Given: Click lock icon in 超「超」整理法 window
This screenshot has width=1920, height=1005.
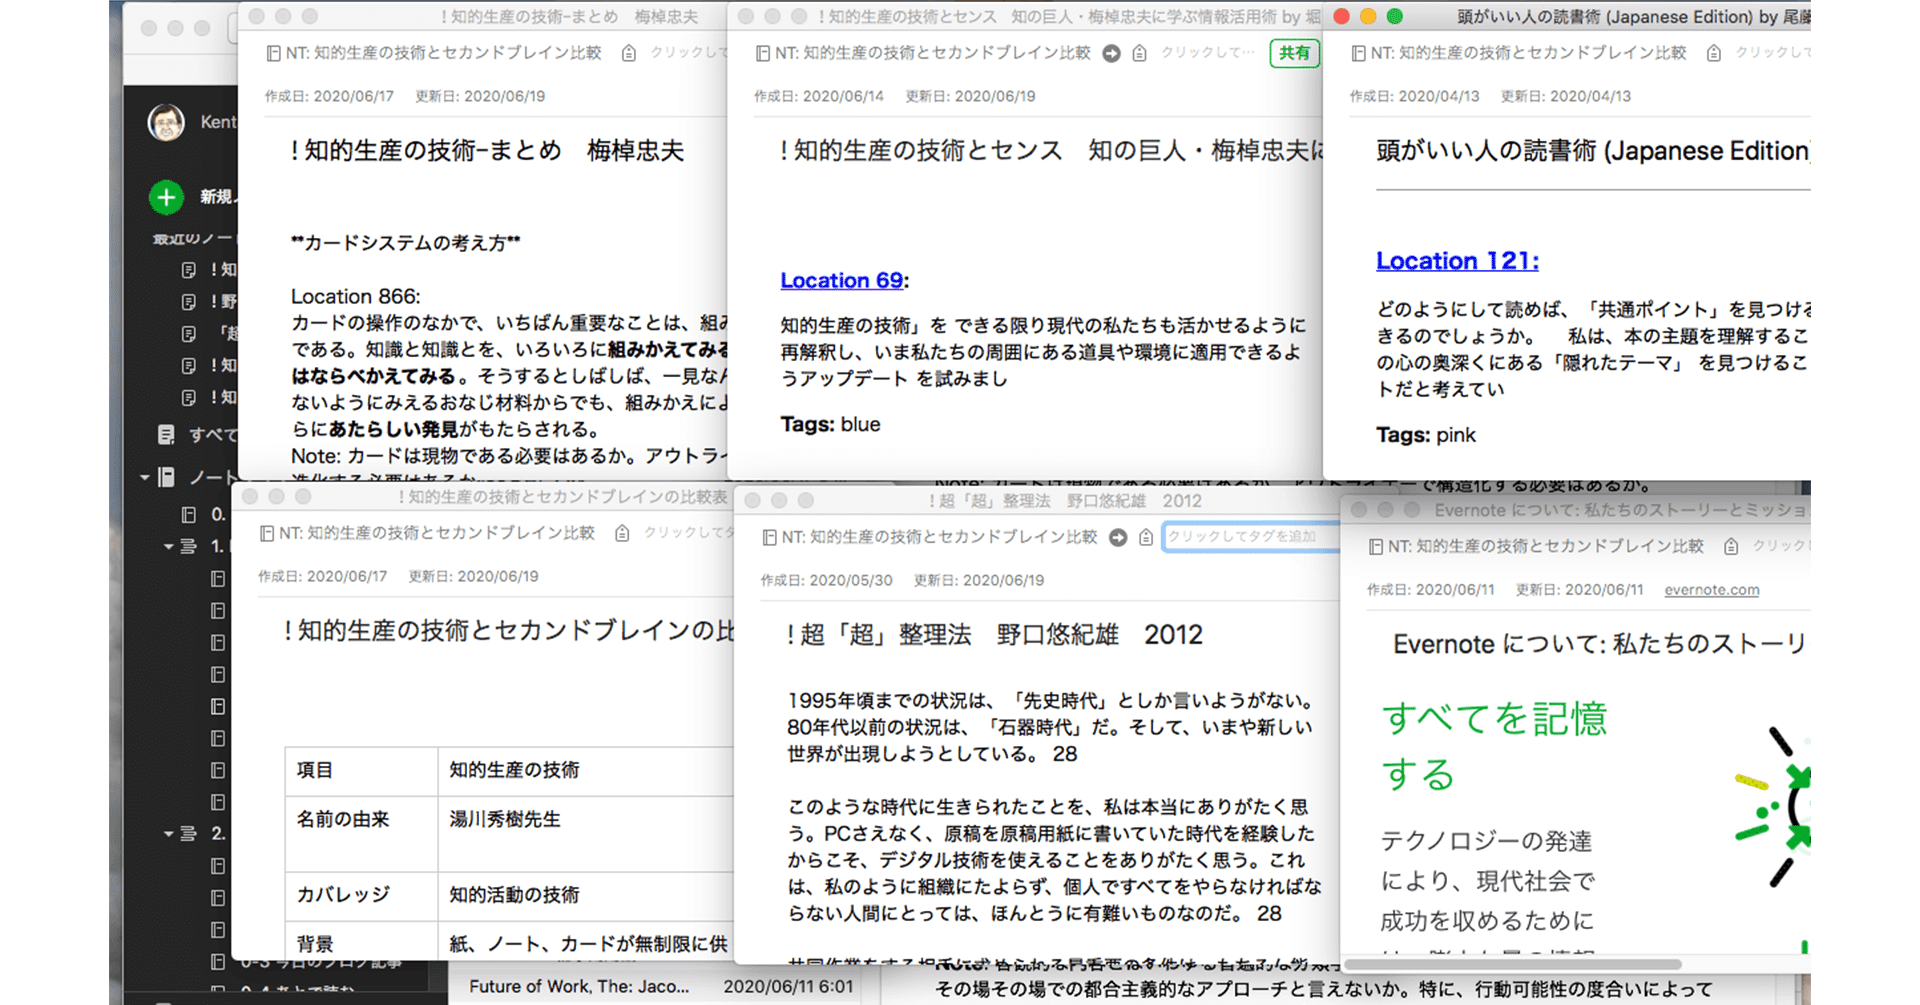Looking at the screenshot, I should click(1146, 538).
